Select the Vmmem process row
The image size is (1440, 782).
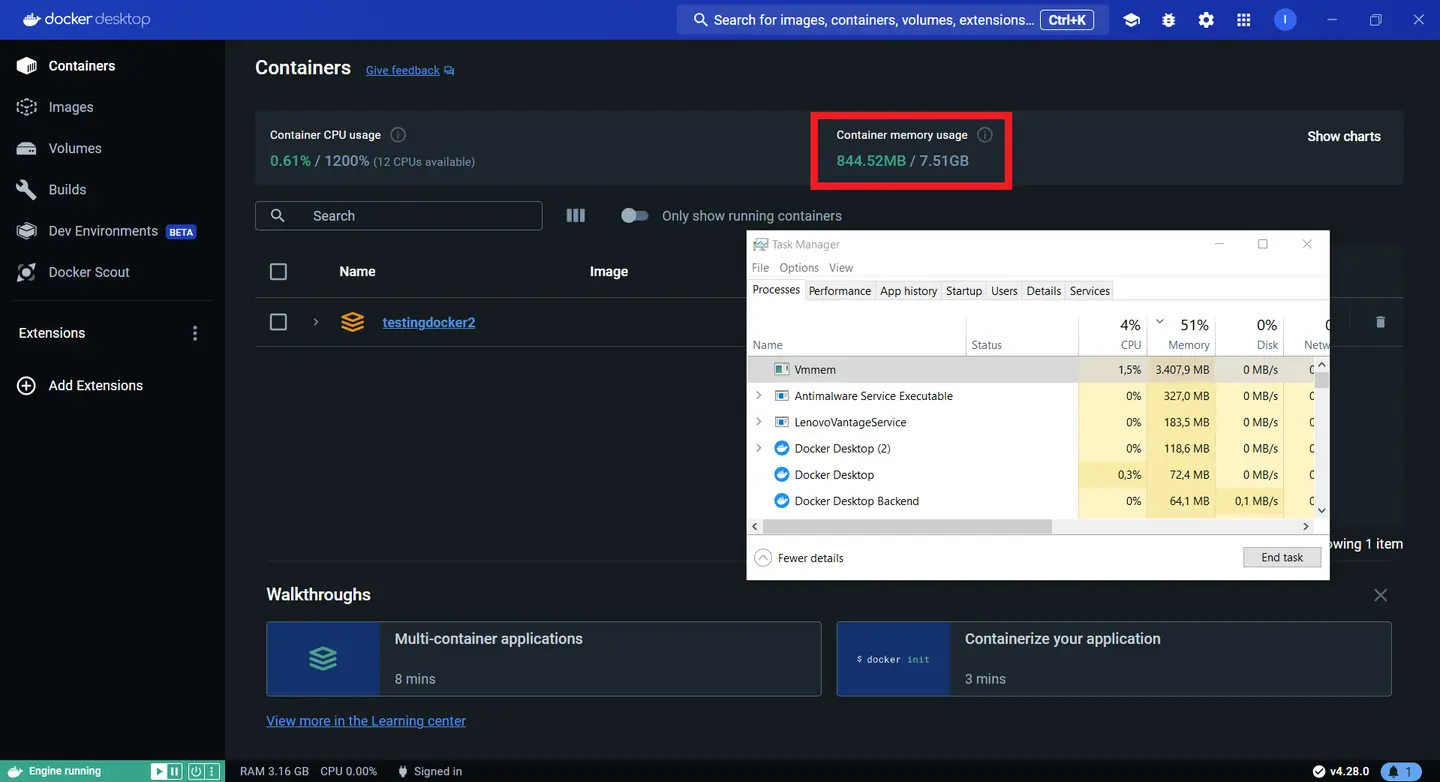click(x=1031, y=370)
